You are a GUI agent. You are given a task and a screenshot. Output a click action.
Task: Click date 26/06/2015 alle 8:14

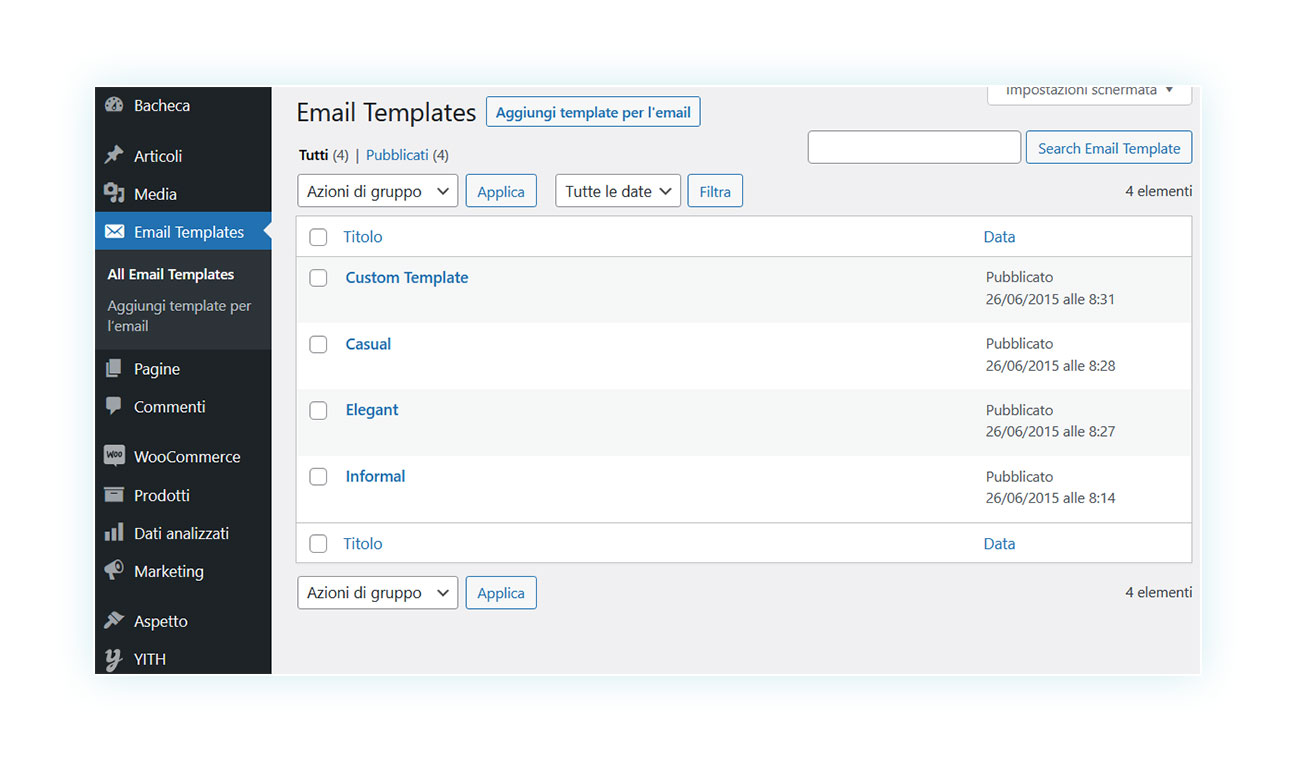point(1050,497)
